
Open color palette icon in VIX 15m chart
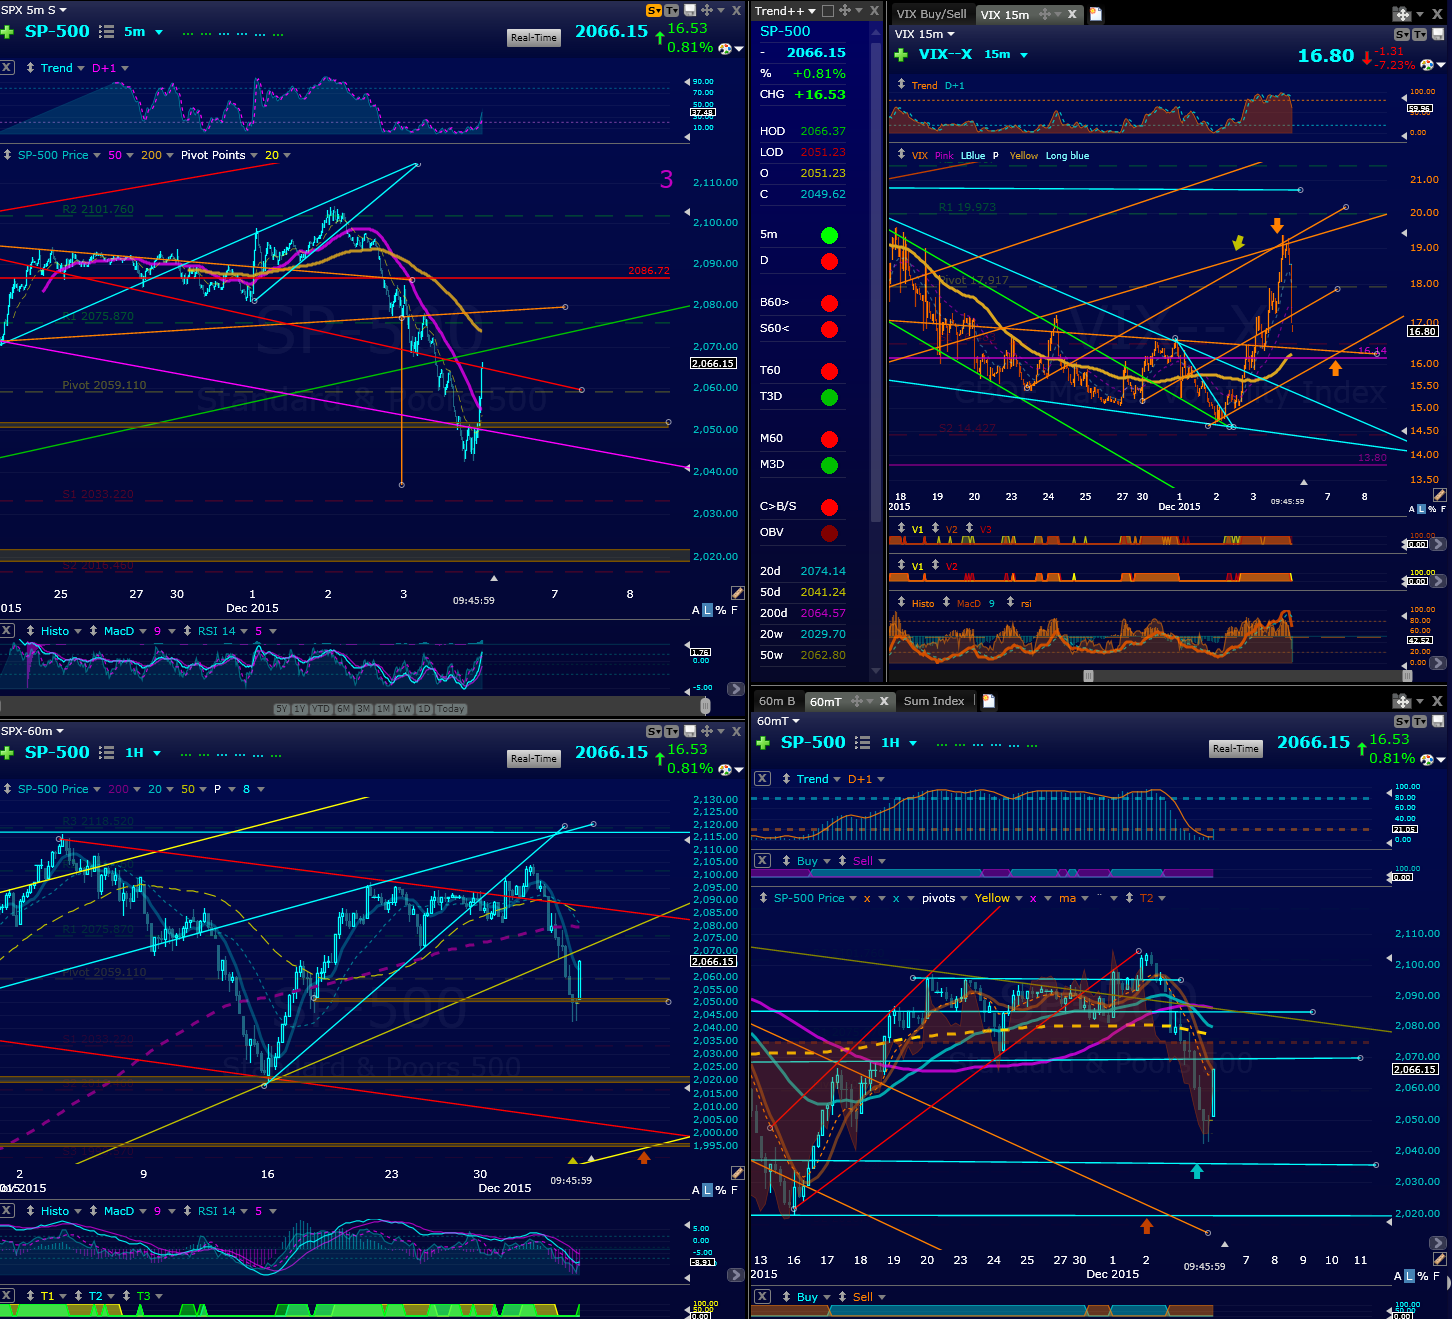[x=1426, y=65]
